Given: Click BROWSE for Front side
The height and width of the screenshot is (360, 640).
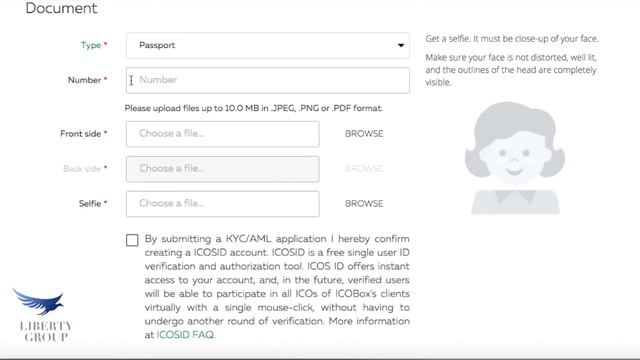Looking at the screenshot, I should tap(364, 134).
